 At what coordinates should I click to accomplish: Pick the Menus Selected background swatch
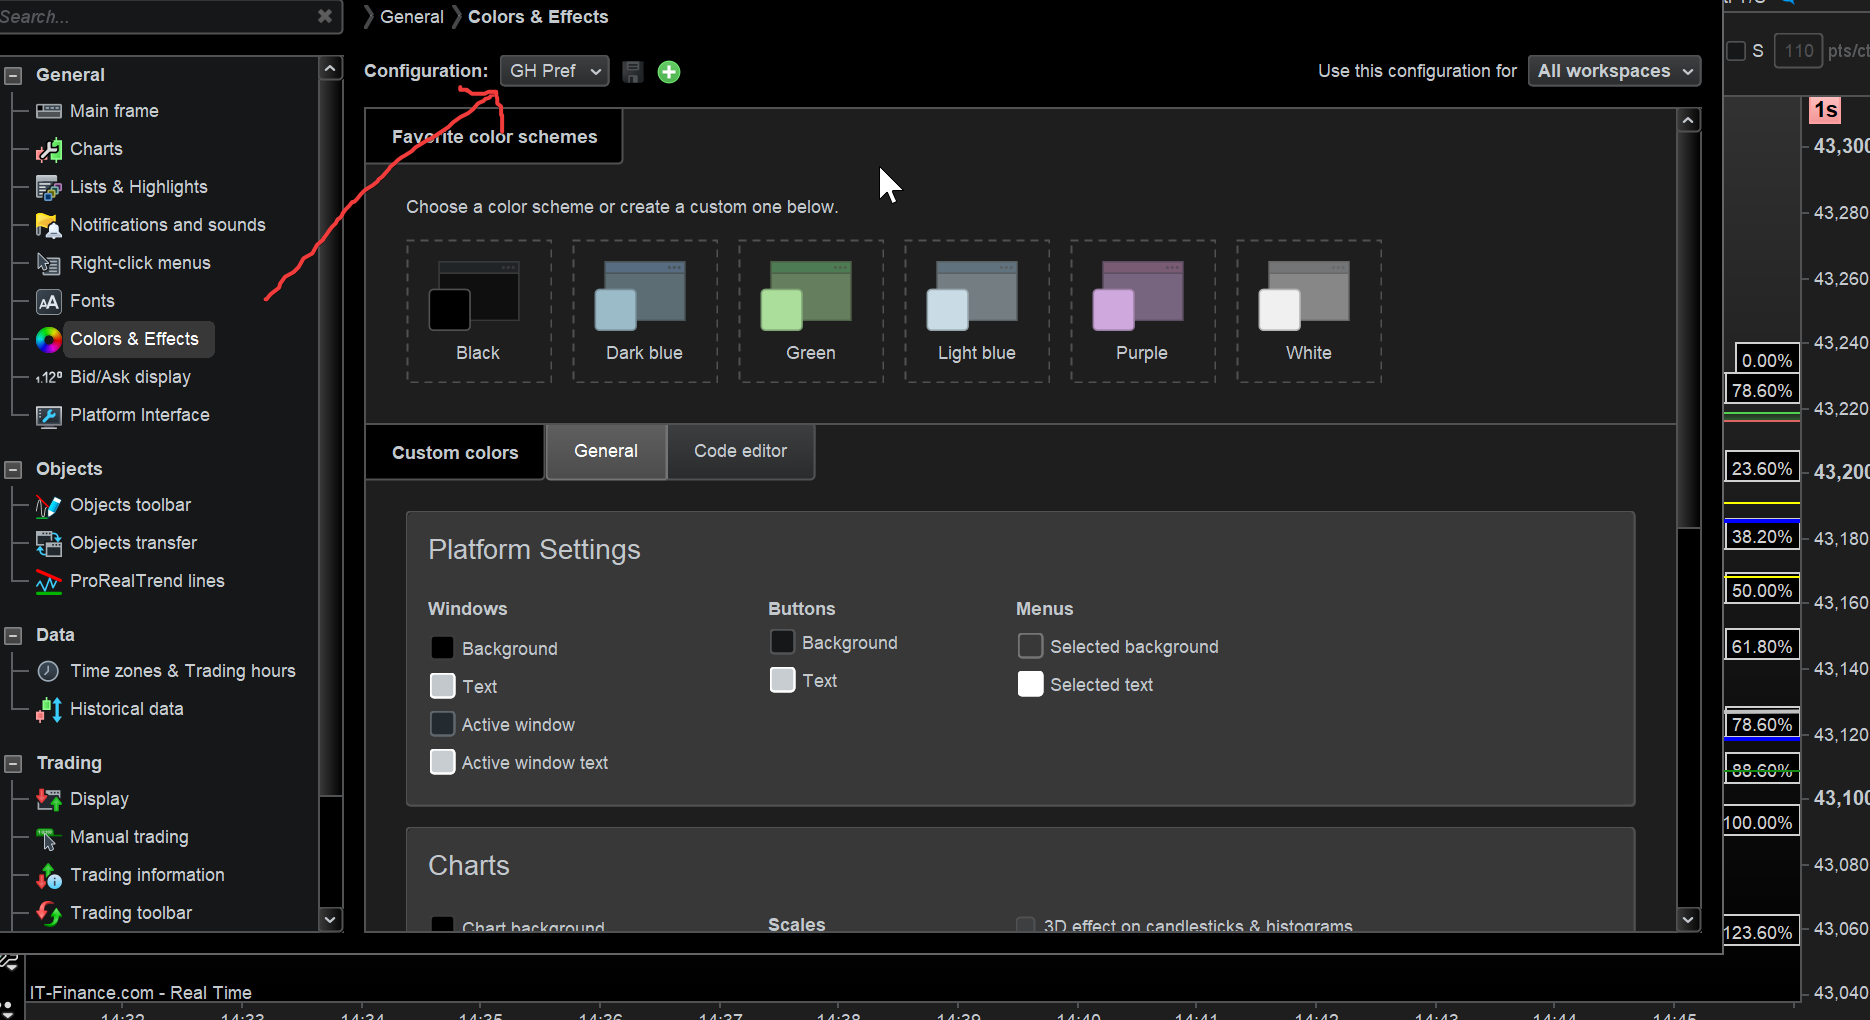pos(1030,646)
